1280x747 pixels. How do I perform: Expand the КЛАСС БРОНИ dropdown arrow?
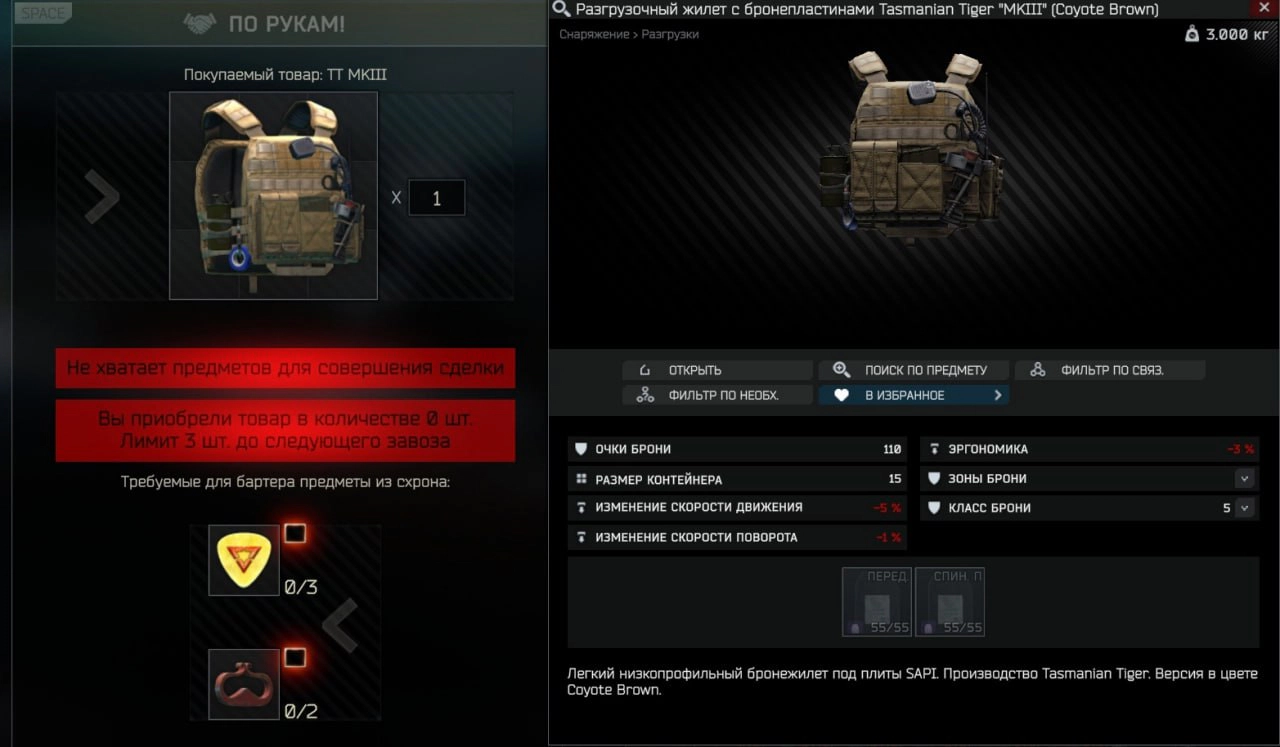(1244, 508)
